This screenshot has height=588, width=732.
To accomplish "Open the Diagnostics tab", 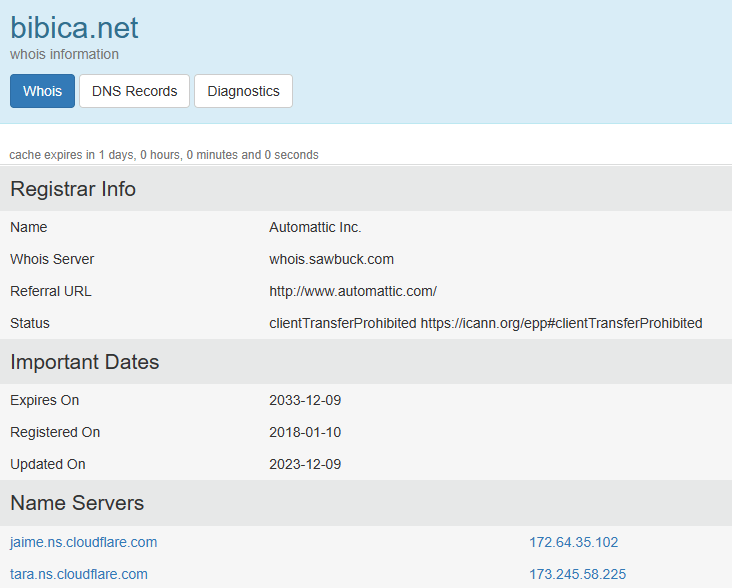I will point(243,91).
